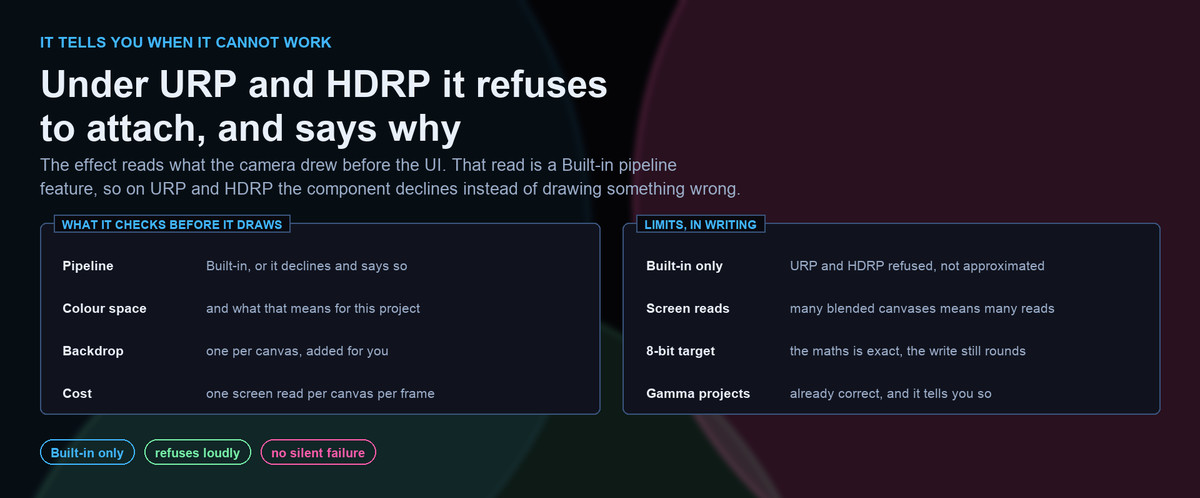Screen dimensions: 1200x498
Task: Select the 'IT TELLS YOU WHEN IT CANNOT WORK' eyebrow text
Action: [186, 43]
